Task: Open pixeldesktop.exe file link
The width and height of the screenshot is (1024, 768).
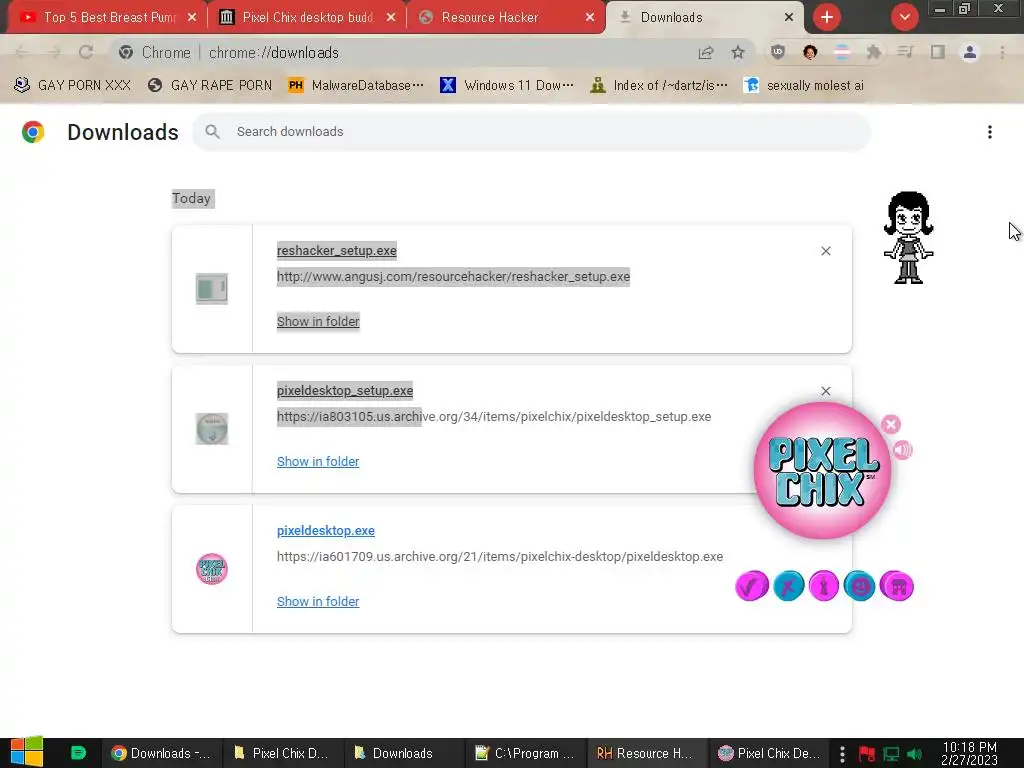Action: tap(326, 531)
